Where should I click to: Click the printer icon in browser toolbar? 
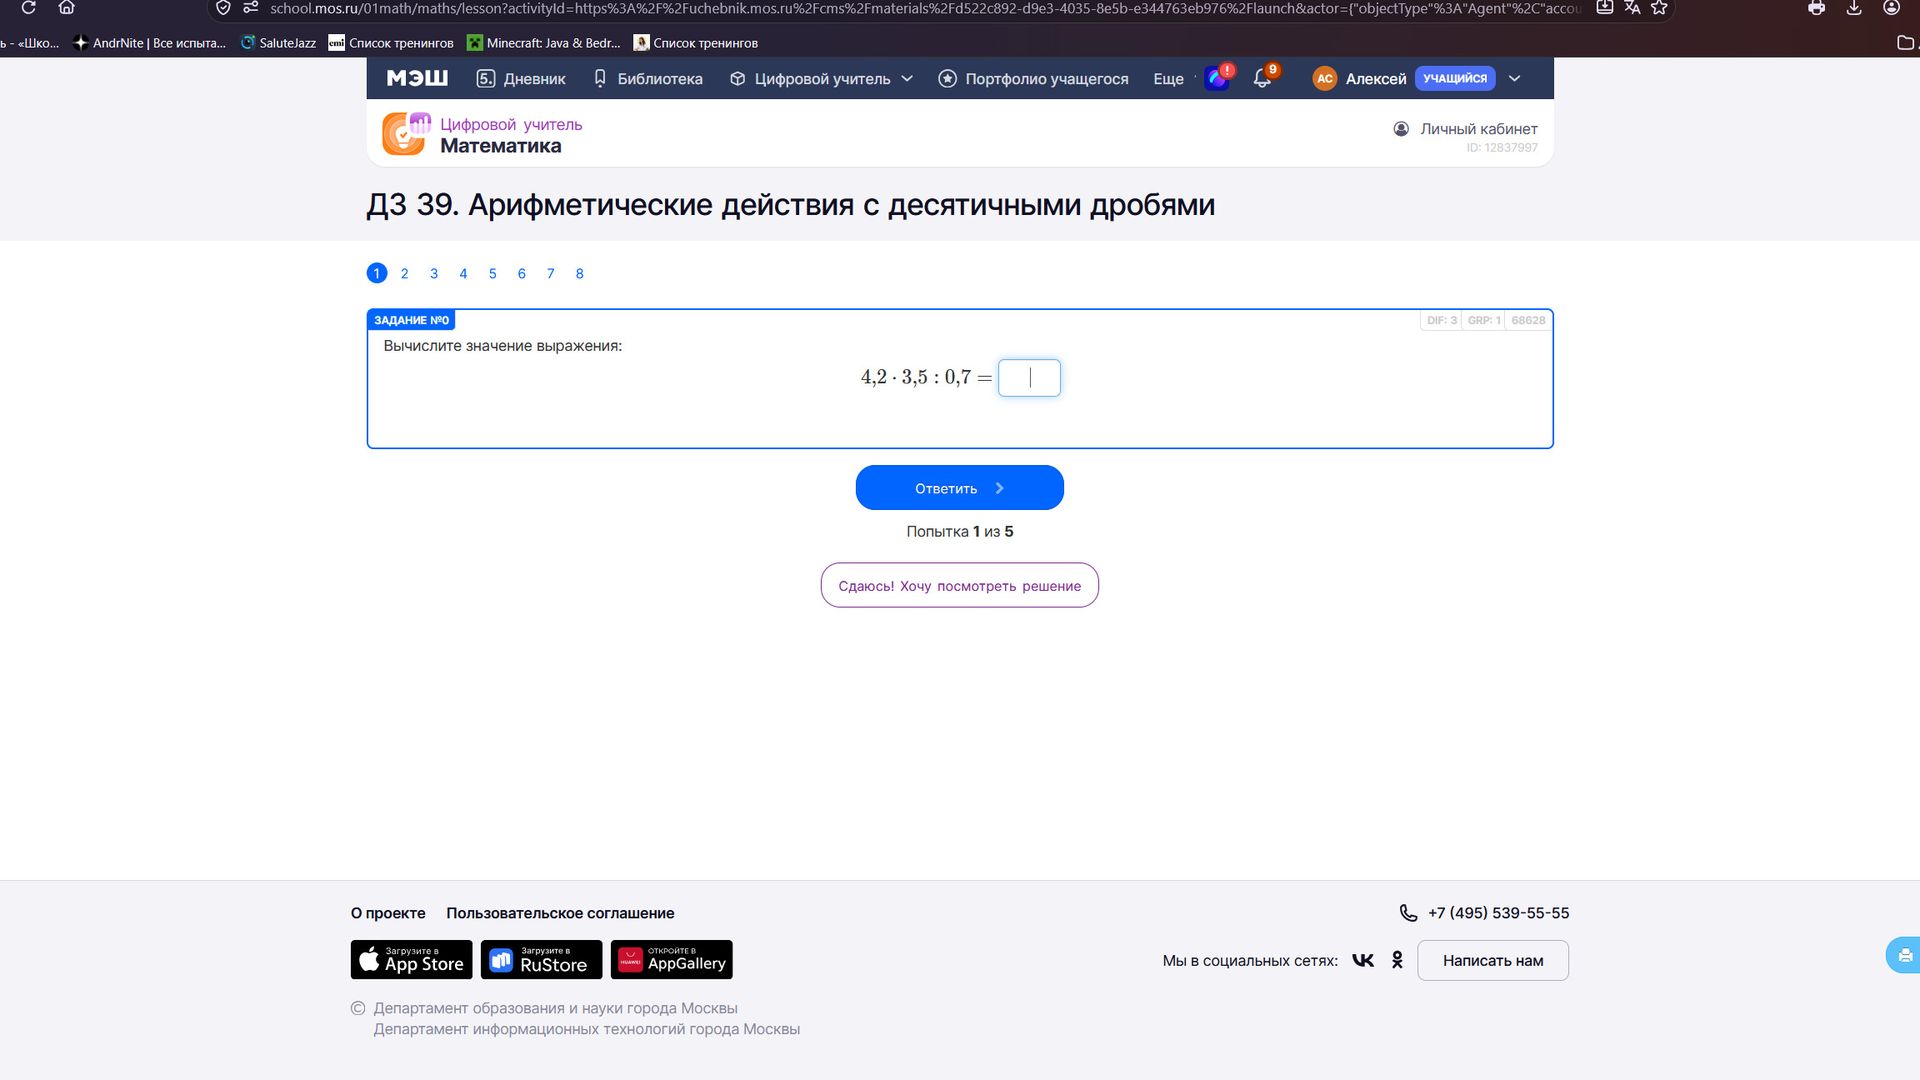[x=1817, y=8]
